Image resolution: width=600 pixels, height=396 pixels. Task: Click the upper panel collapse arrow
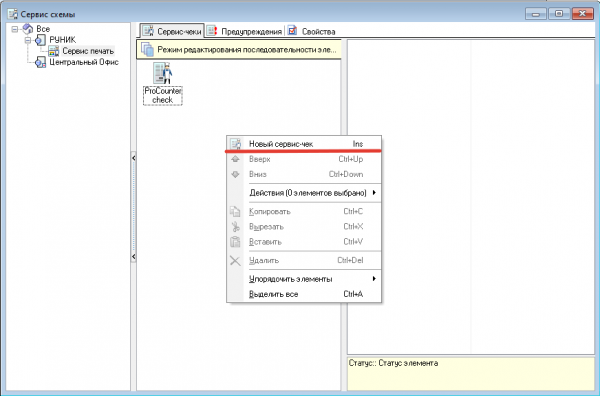pyautogui.click(x=134, y=158)
